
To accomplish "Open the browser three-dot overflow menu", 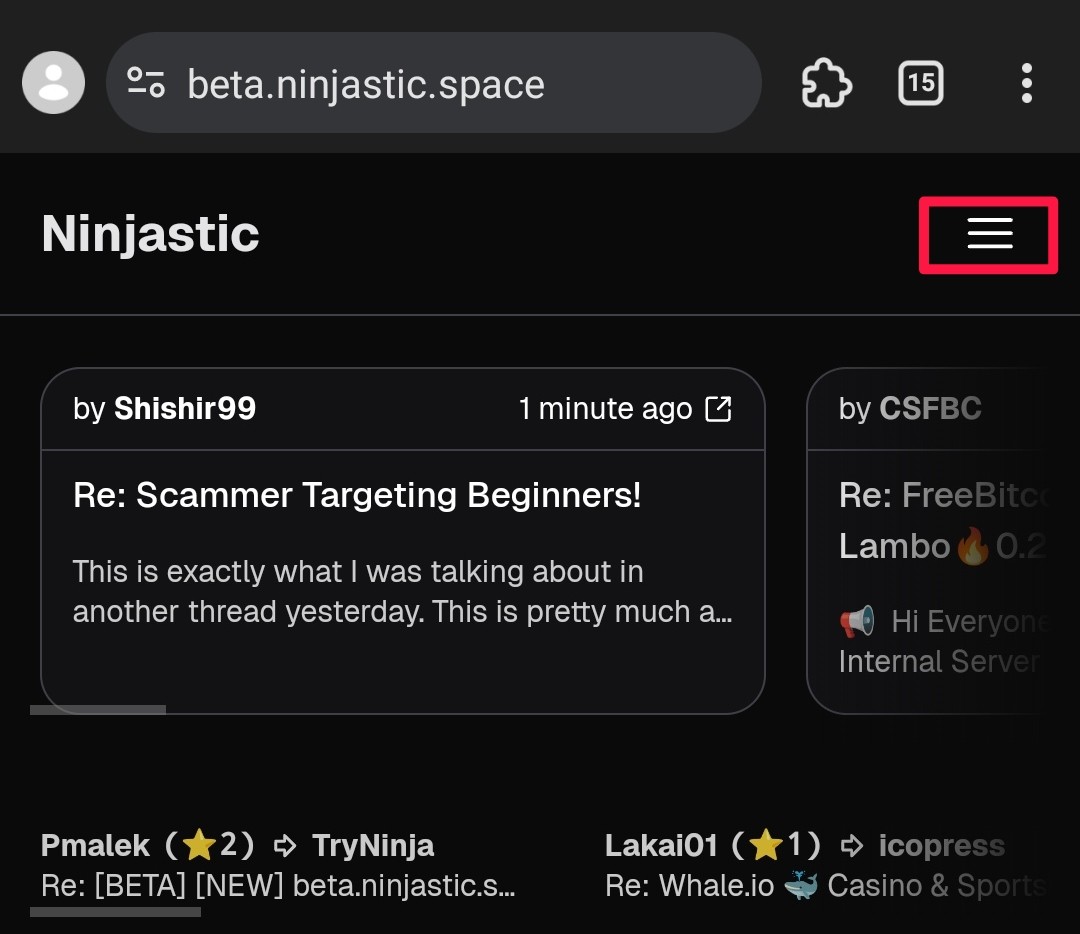I will click(x=1026, y=83).
